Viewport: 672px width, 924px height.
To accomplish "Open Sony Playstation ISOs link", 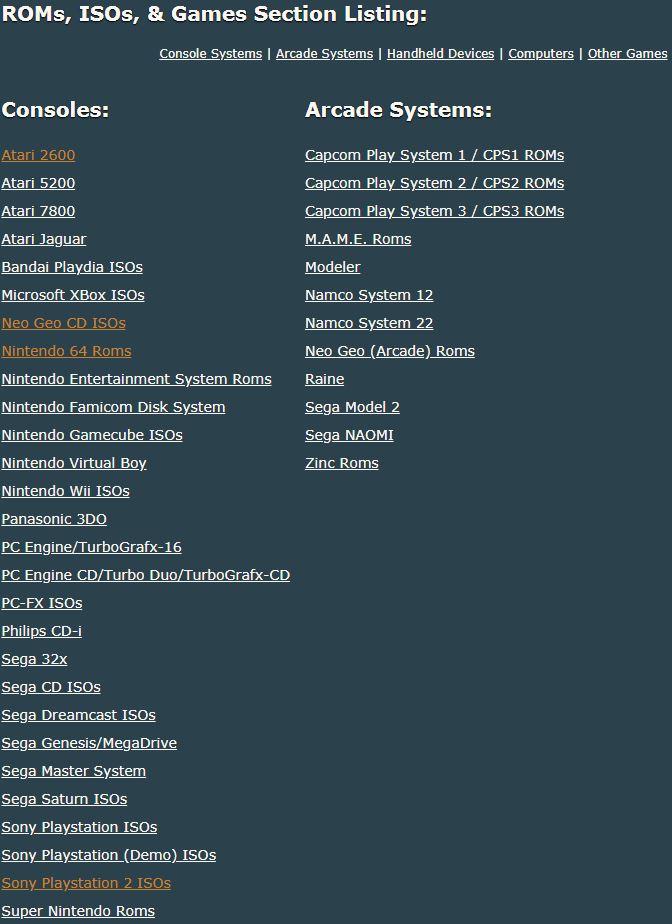I will [80, 827].
